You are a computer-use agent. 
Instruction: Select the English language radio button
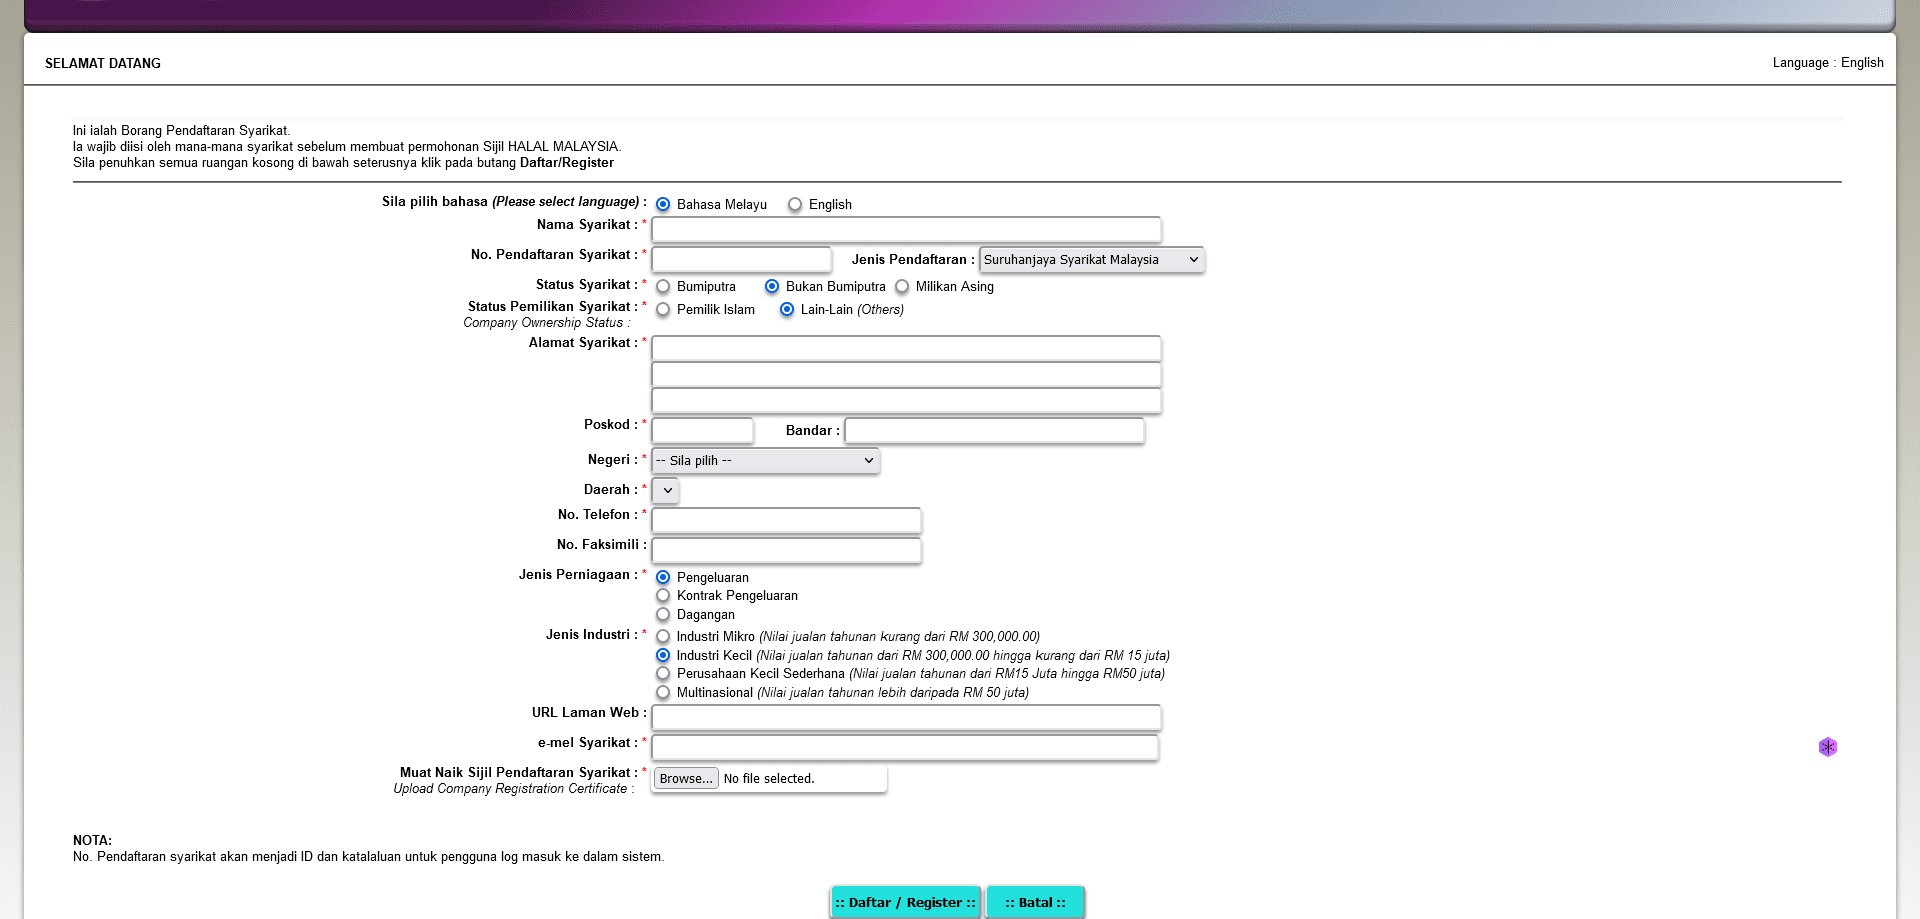tap(795, 205)
